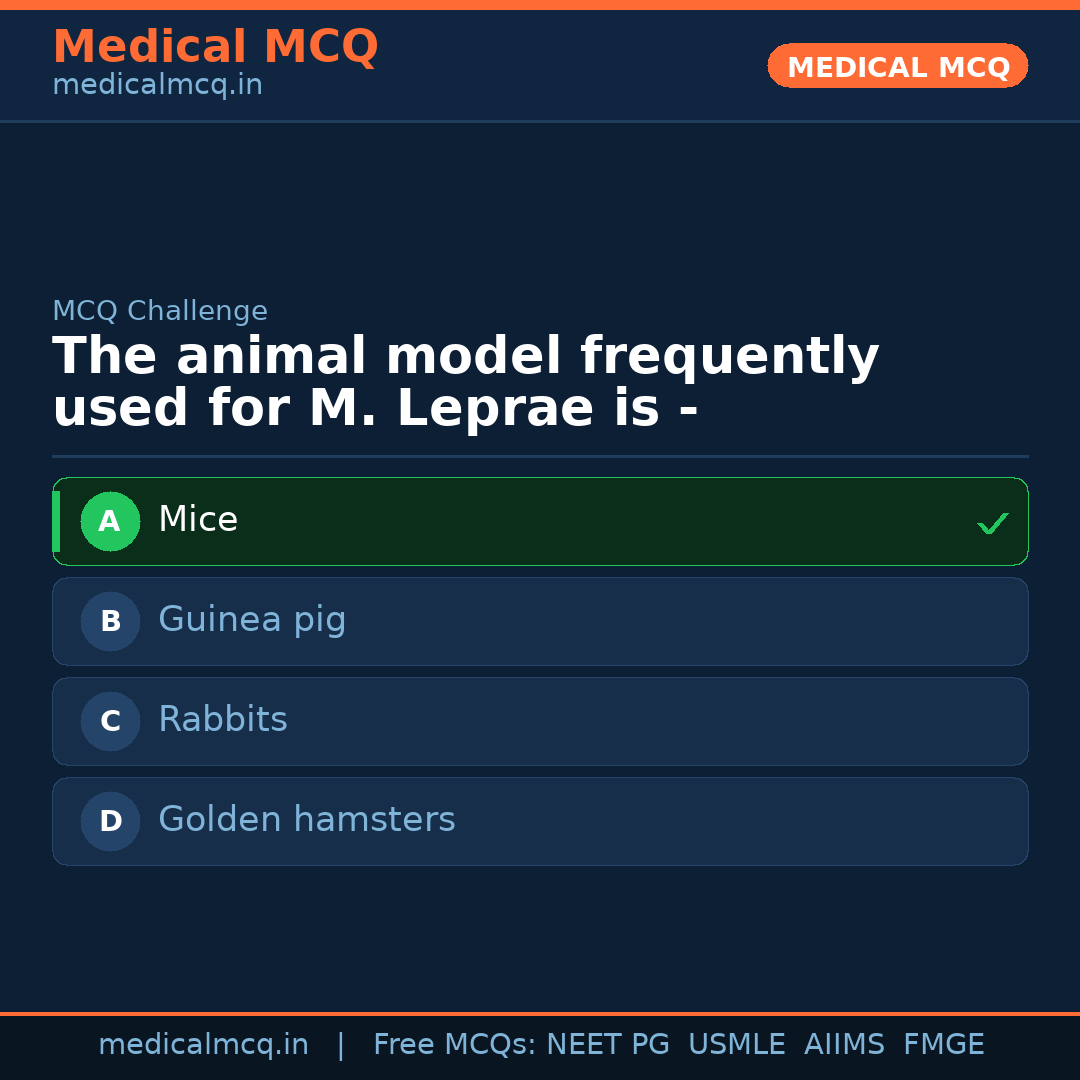This screenshot has height=1080, width=1080.
Task: Visit the medicalmcq.in link in the header
Action: pos(157,84)
